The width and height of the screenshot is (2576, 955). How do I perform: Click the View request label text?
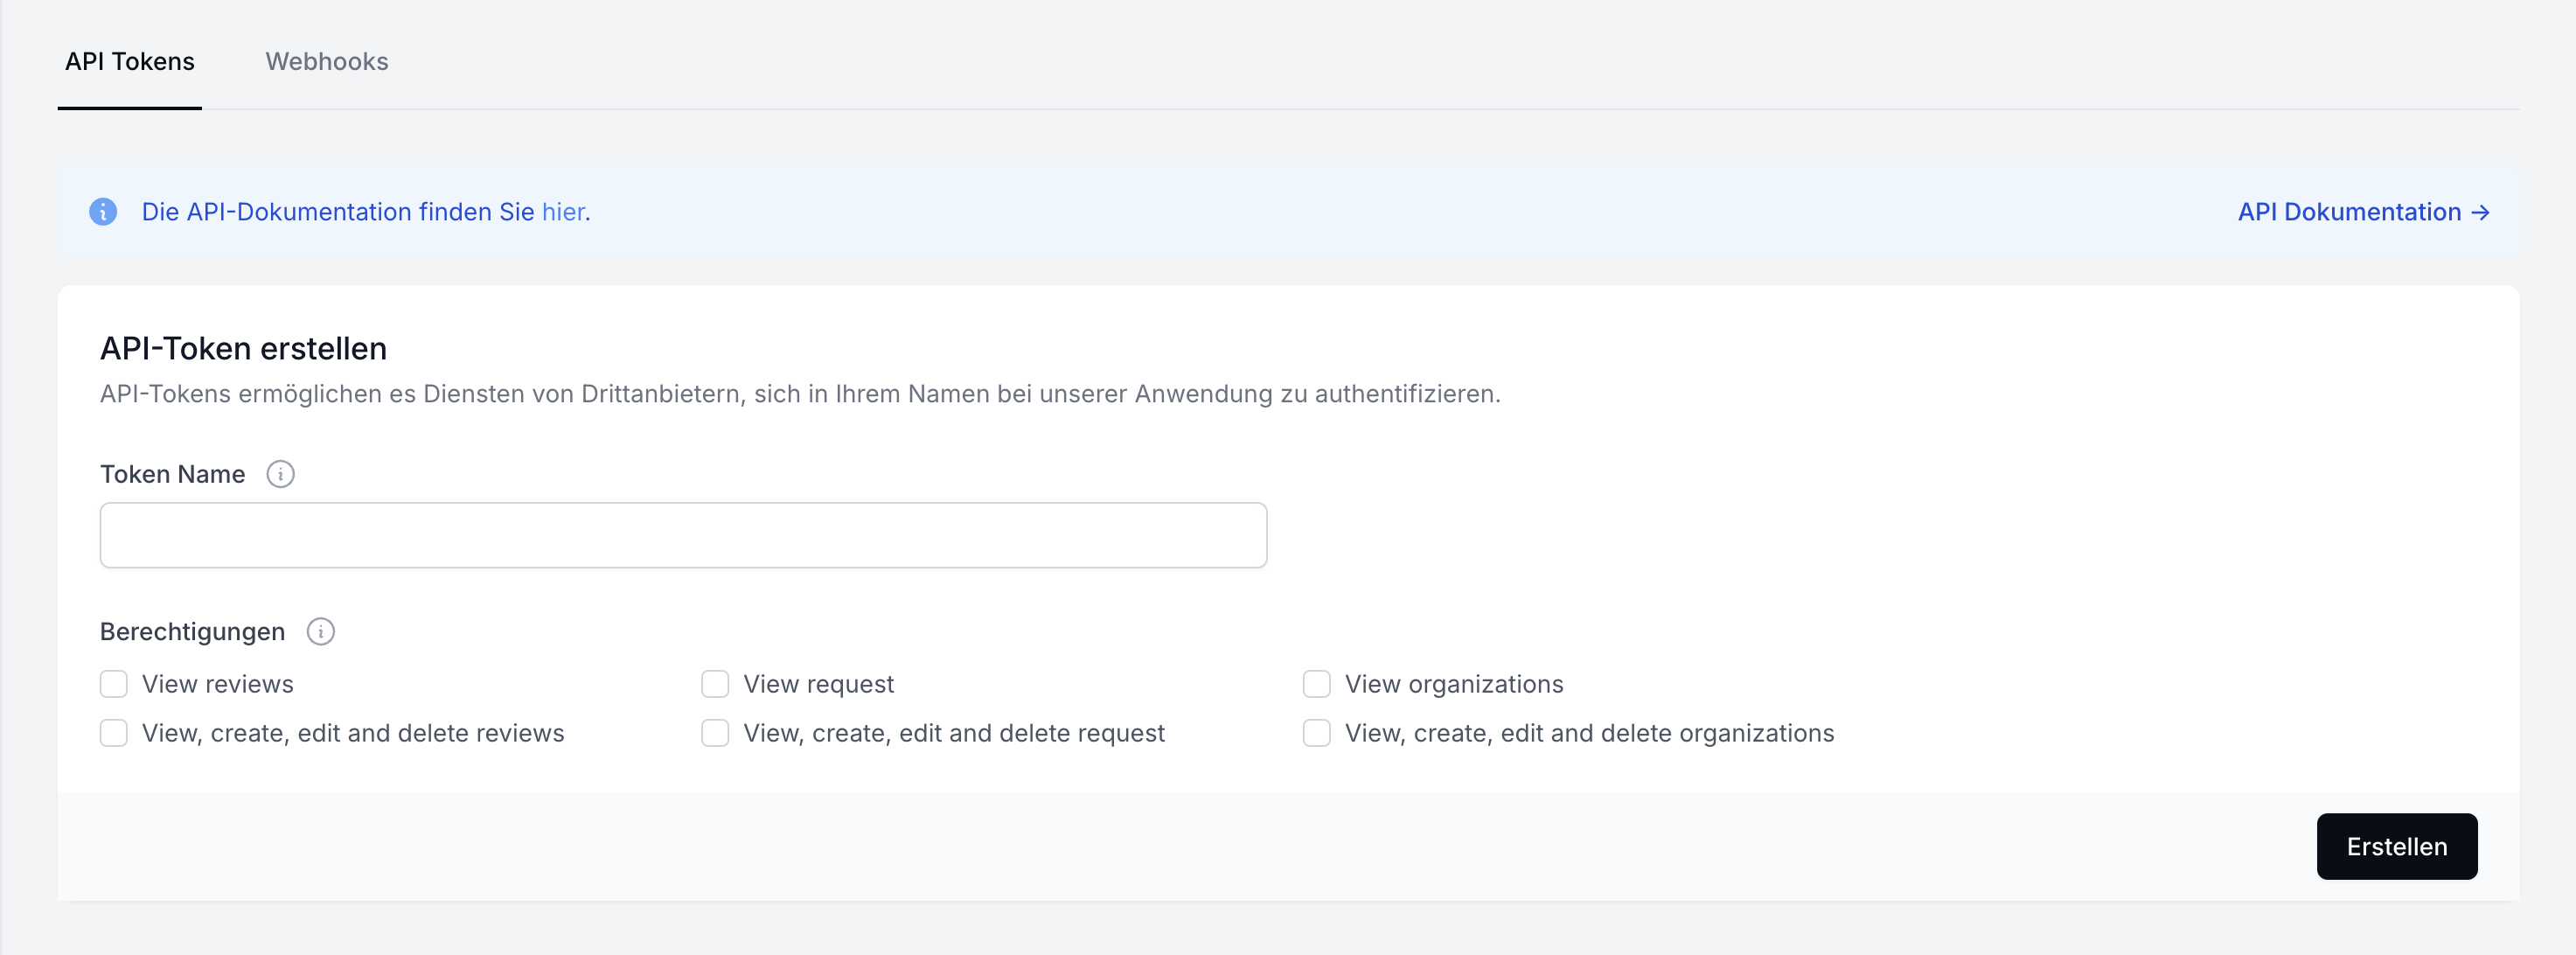point(818,684)
